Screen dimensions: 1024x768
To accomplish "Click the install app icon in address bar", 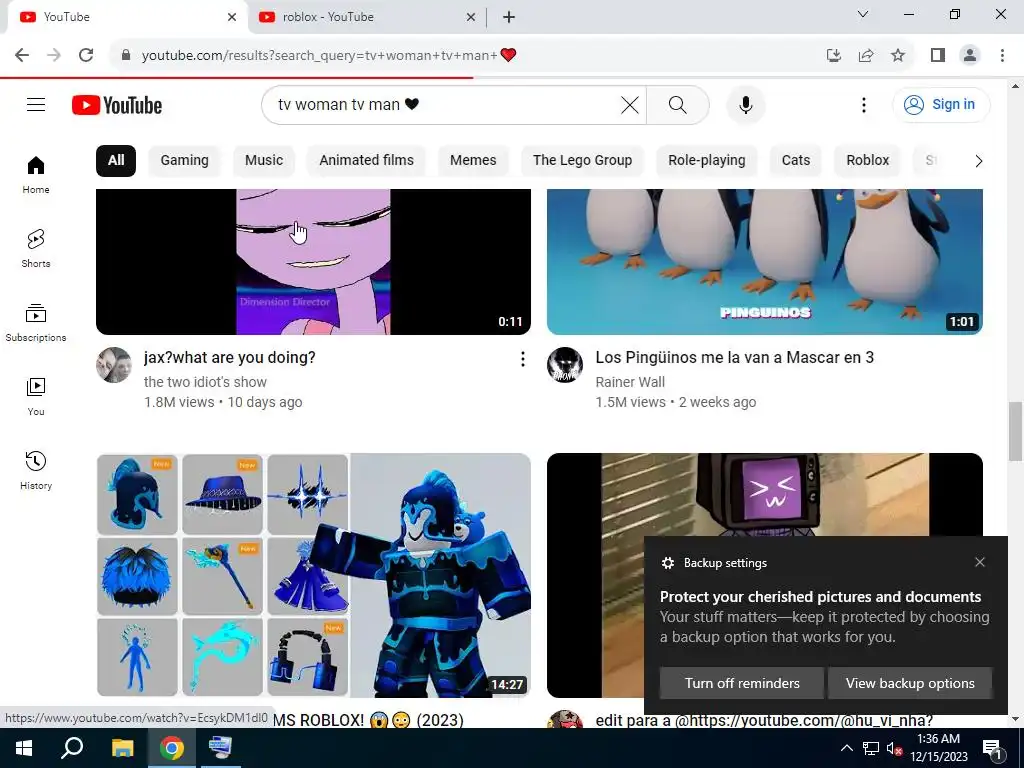I will coord(834,55).
